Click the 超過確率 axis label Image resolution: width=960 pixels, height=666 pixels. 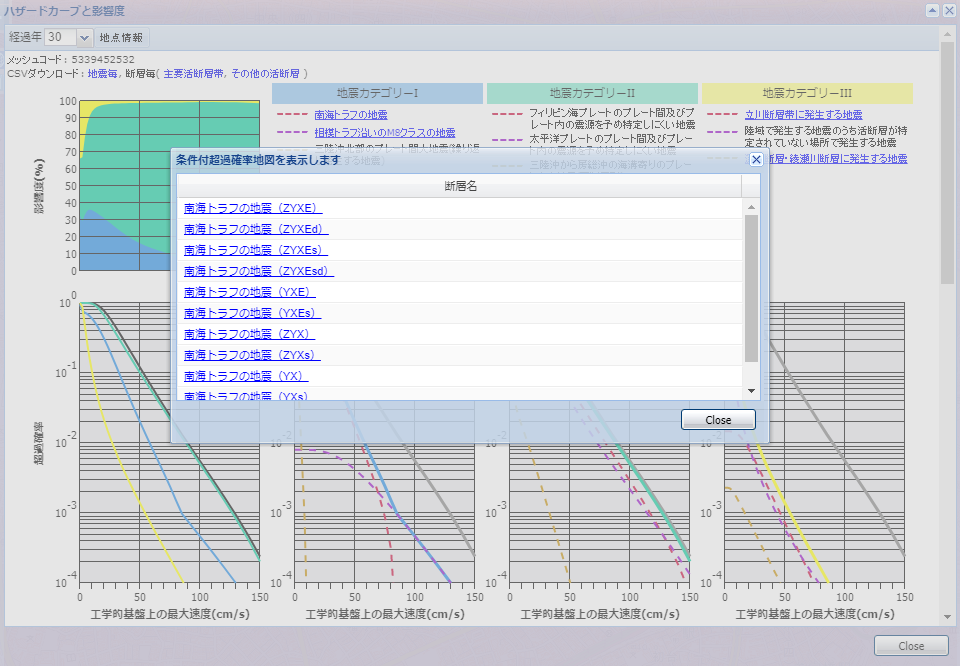[39, 443]
